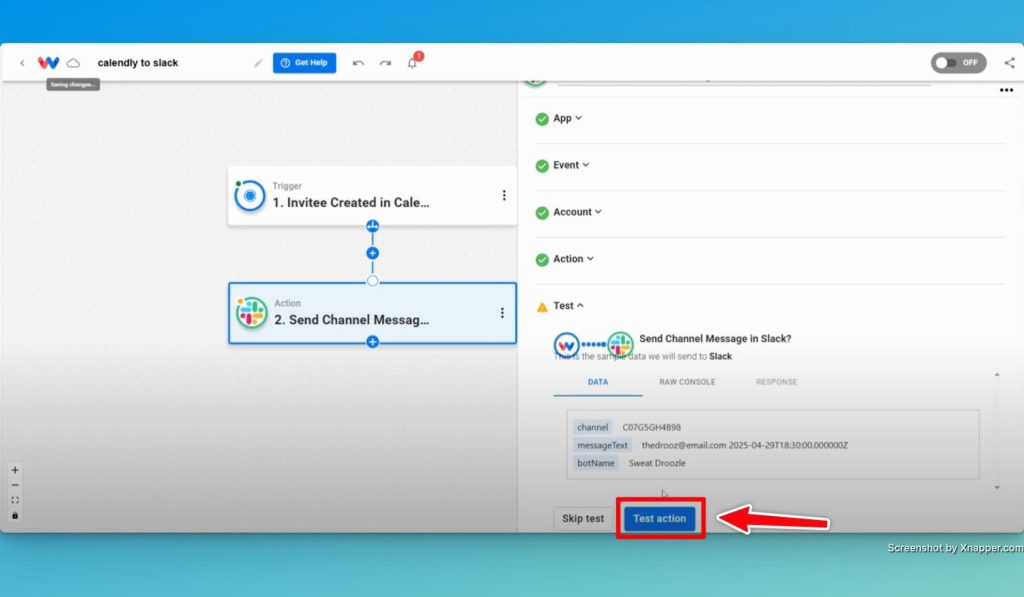
Task: Redo the last change
Action: click(385, 63)
